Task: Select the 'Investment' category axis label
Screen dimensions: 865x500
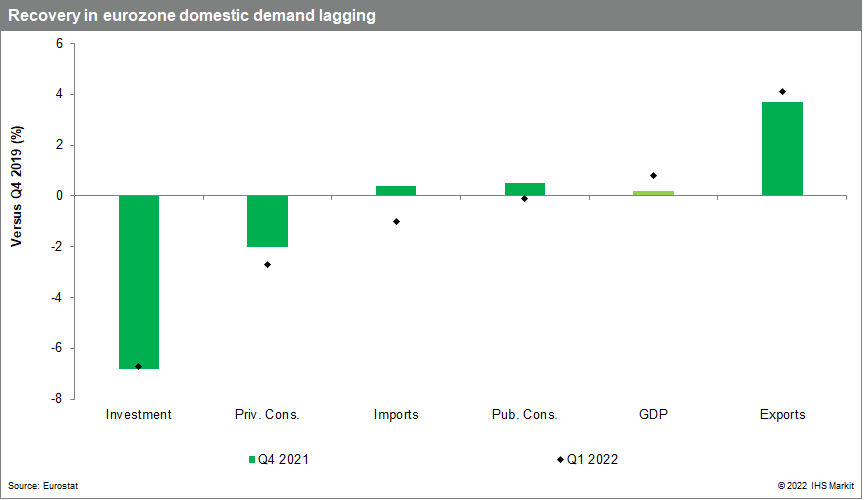Action: coord(138,414)
